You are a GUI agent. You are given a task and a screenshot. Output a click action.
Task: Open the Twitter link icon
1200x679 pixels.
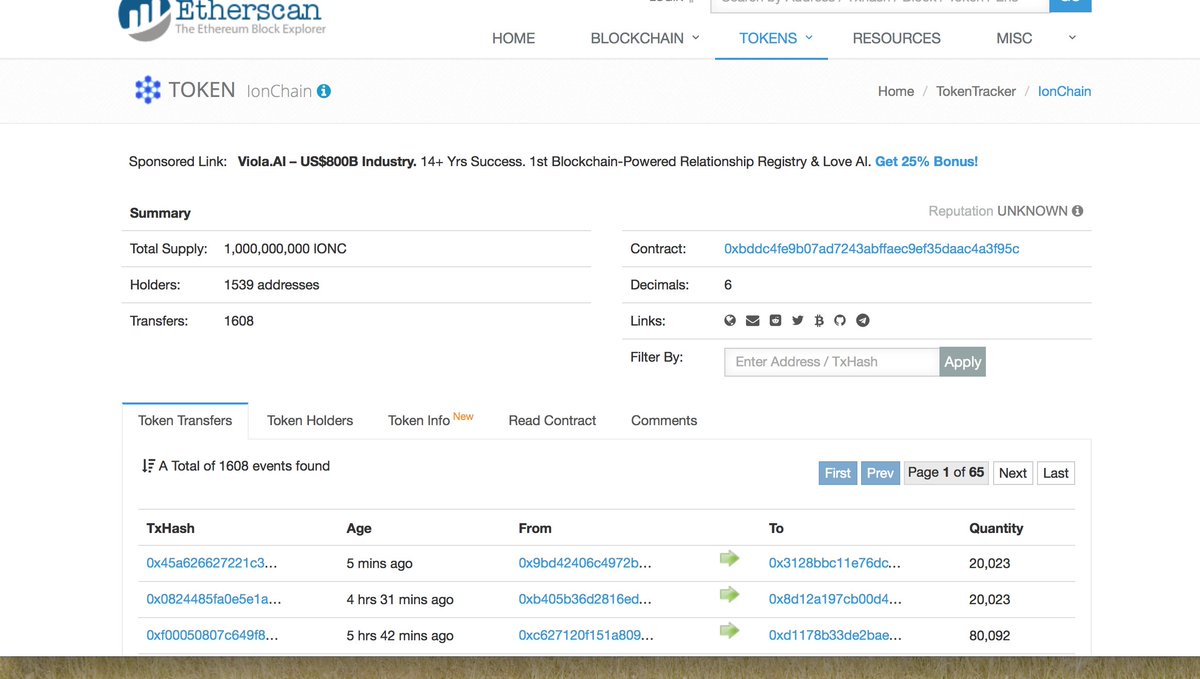coord(797,321)
